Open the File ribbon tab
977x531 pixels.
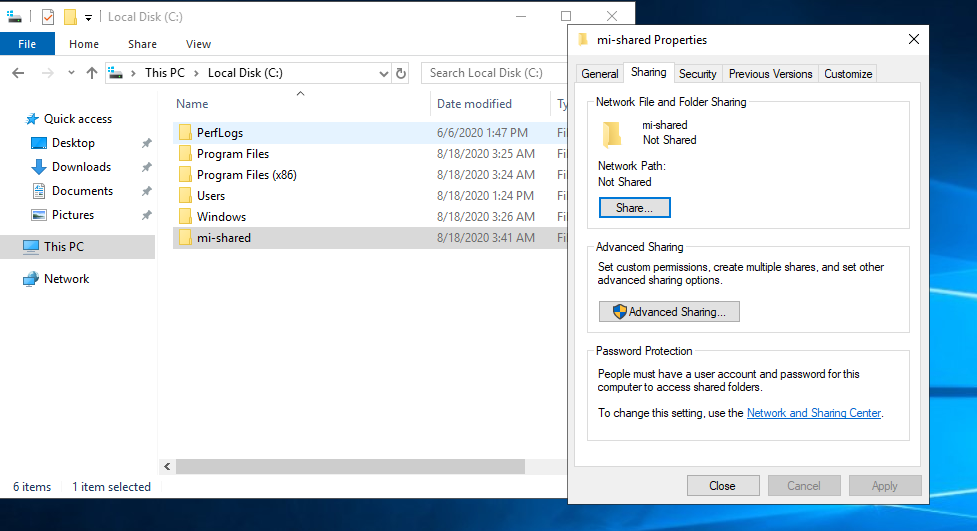point(27,44)
